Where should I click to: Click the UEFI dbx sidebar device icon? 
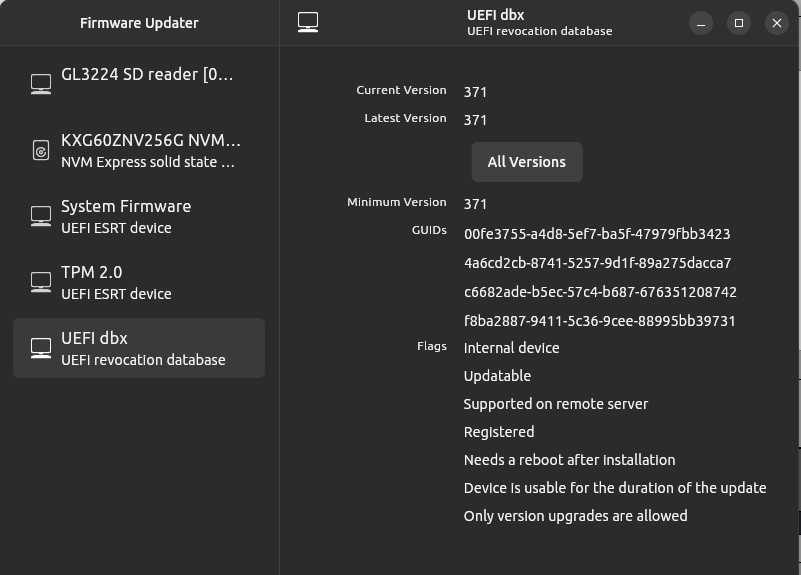pyautogui.click(x=41, y=348)
